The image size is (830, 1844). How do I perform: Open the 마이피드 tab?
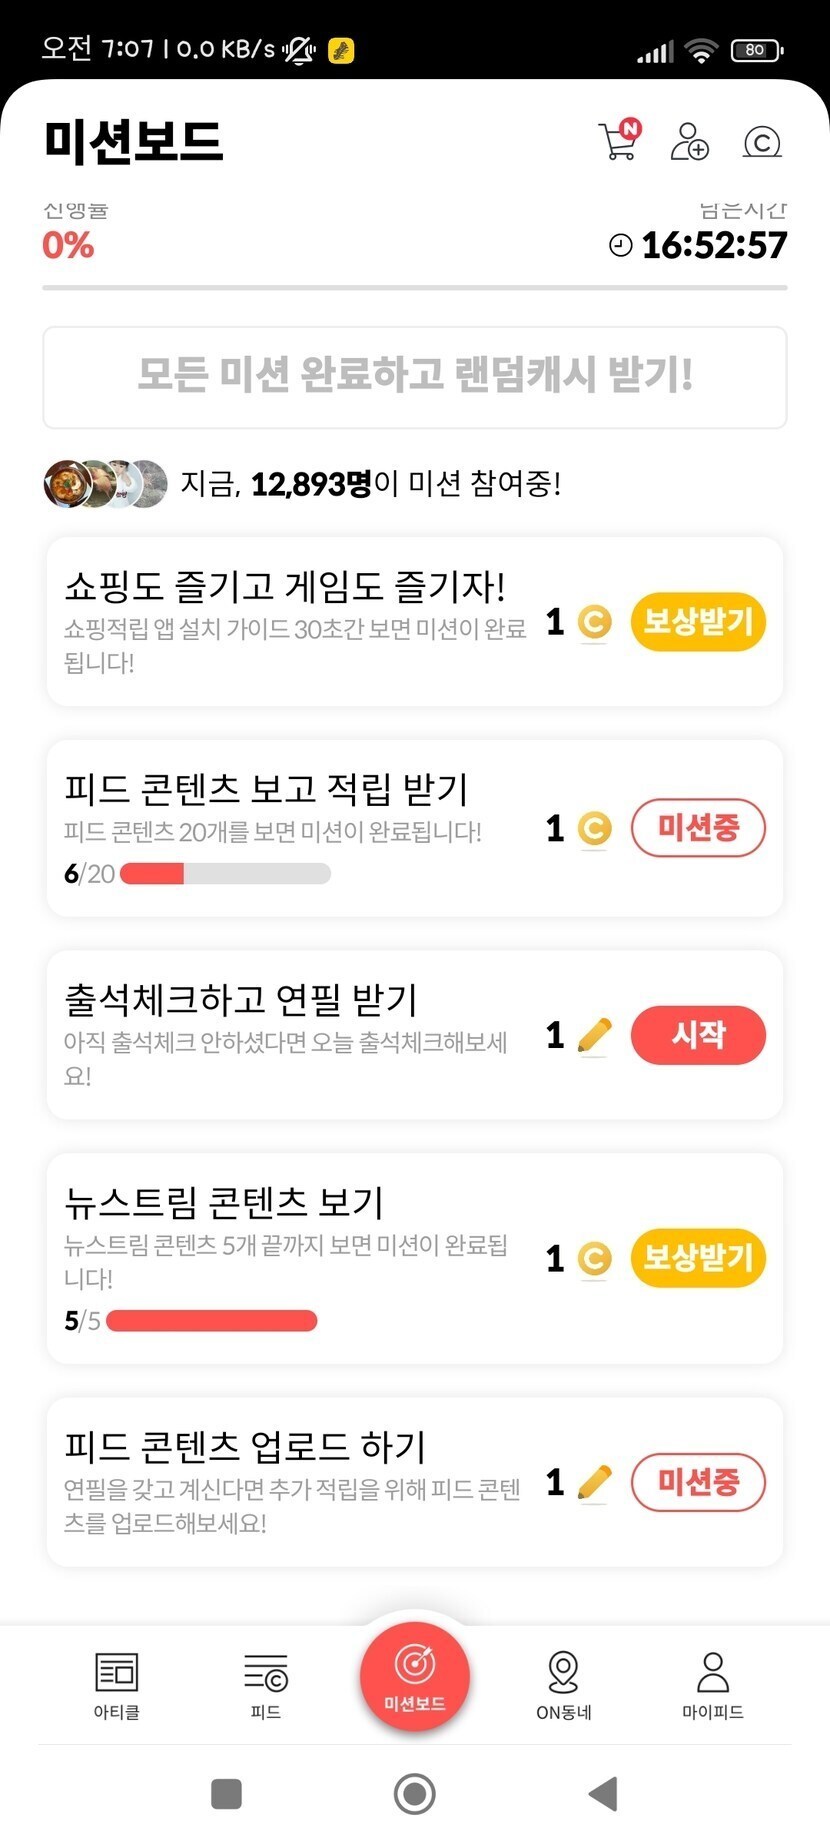[712, 1685]
